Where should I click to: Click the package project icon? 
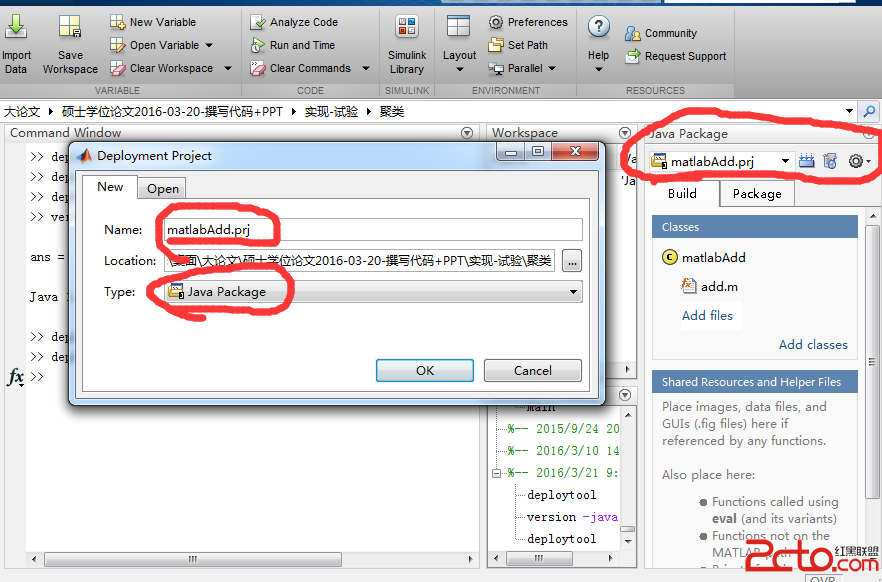click(x=830, y=161)
